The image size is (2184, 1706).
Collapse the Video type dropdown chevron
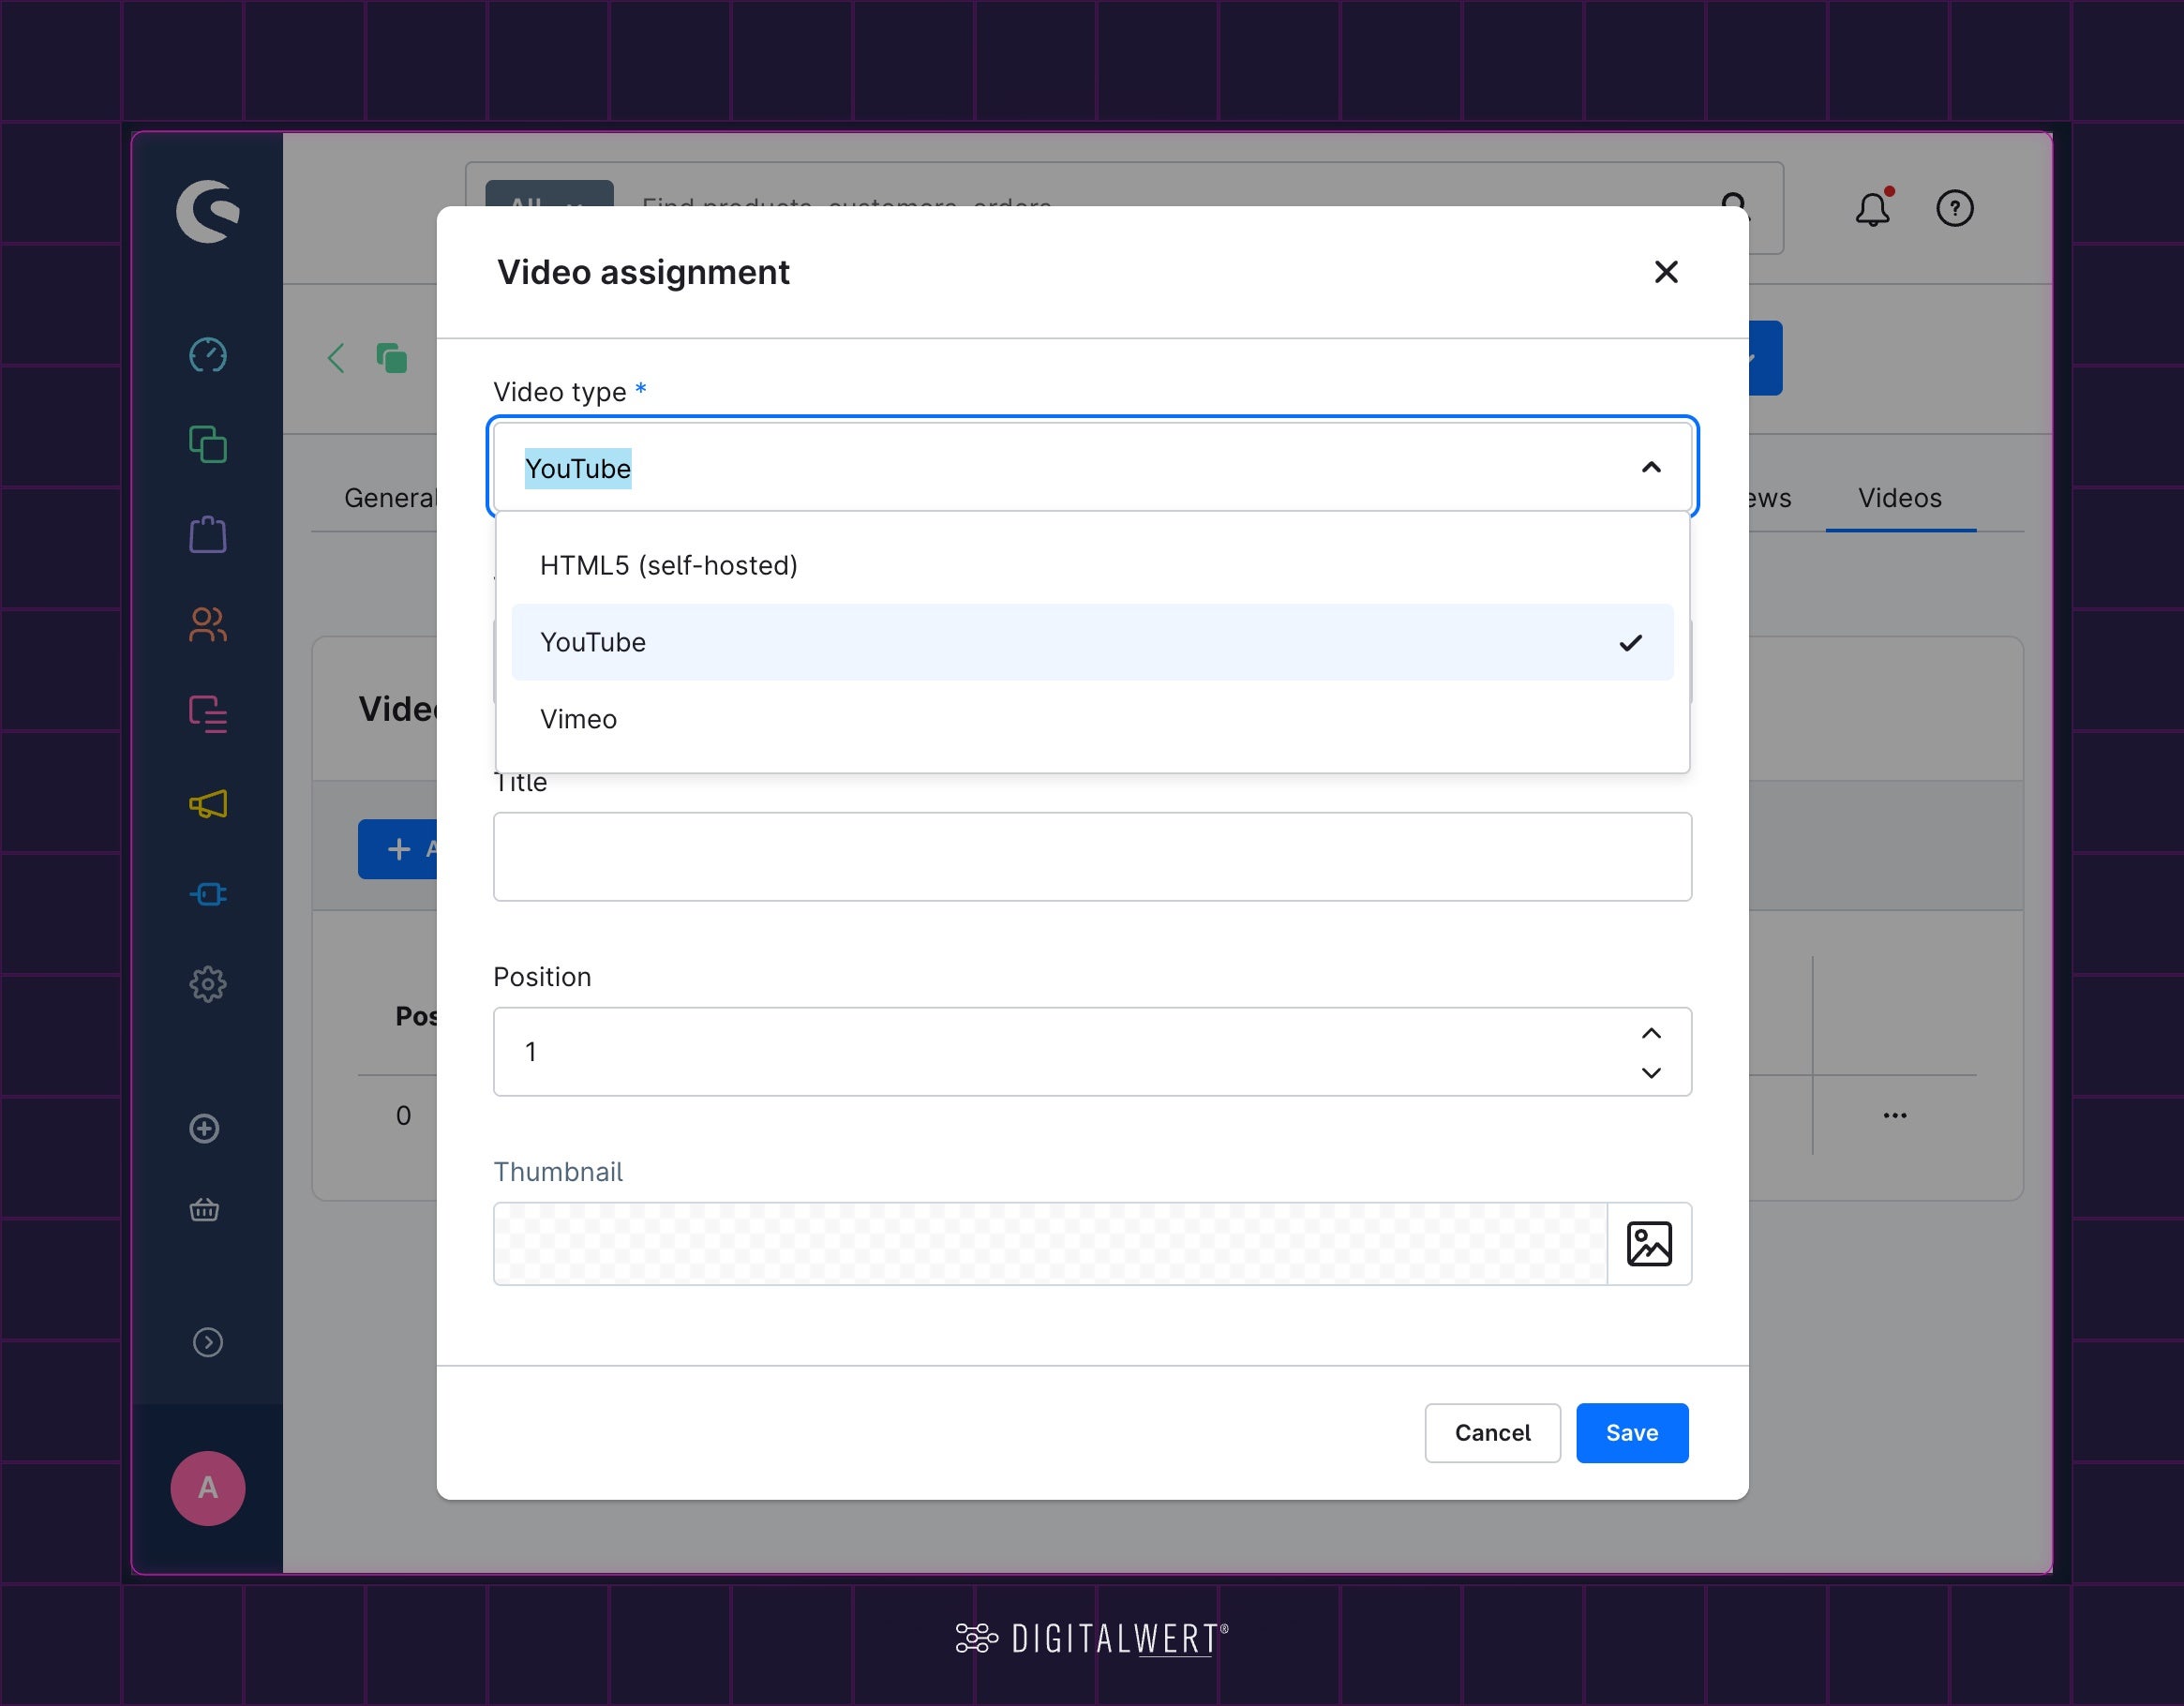point(1651,467)
